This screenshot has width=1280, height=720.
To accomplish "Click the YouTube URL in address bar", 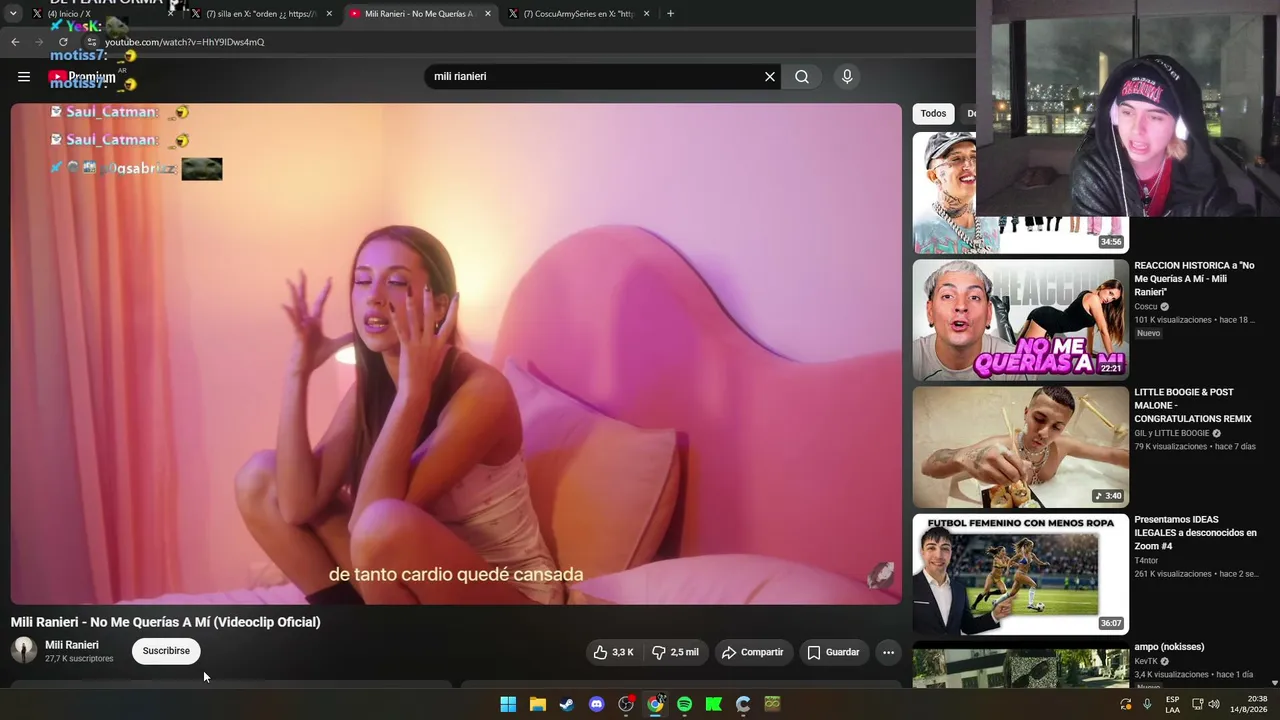I will 185,42.
